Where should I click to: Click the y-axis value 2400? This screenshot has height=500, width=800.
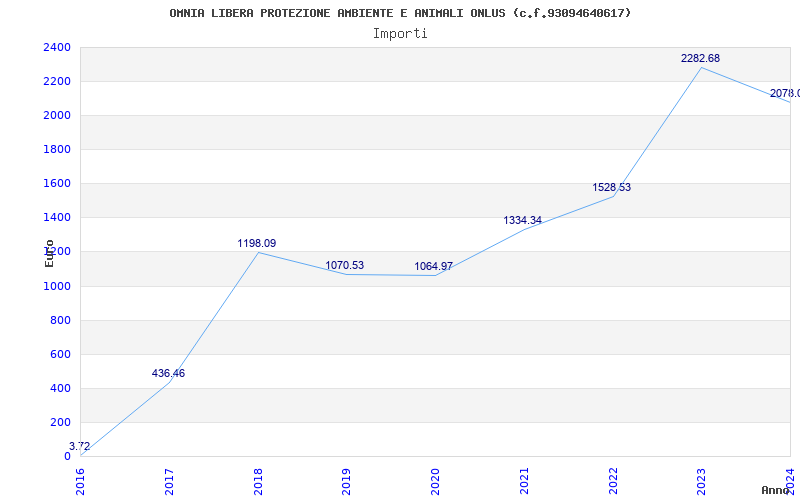pos(57,47)
